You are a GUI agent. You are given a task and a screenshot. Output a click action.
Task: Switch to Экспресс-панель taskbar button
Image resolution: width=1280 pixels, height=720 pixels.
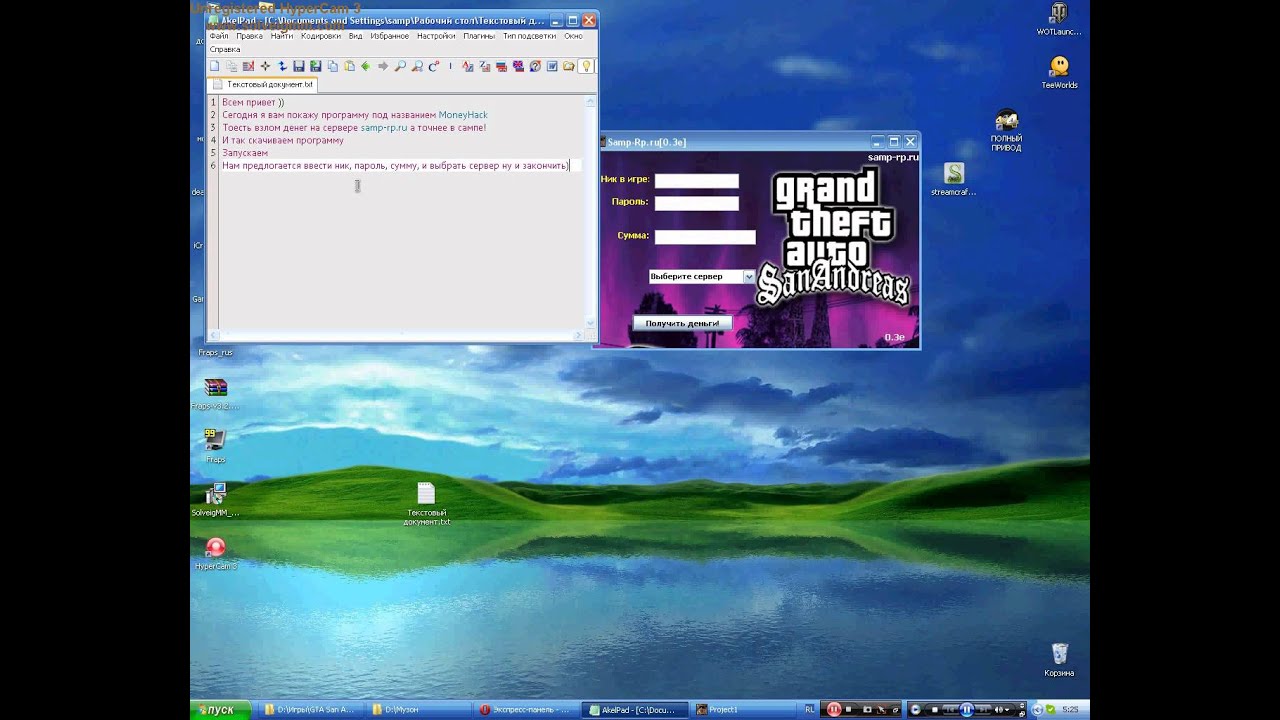pyautogui.click(x=525, y=710)
